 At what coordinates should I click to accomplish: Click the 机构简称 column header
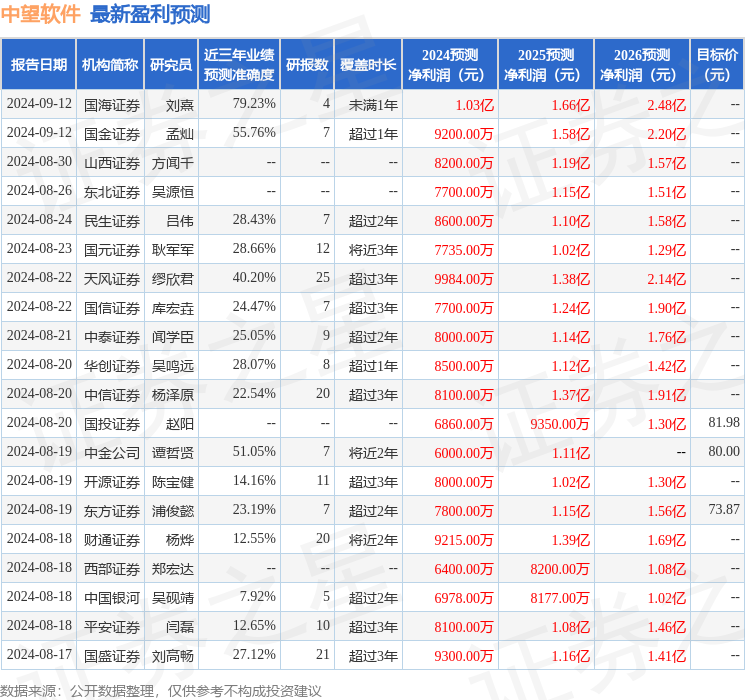tap(110, 65)
